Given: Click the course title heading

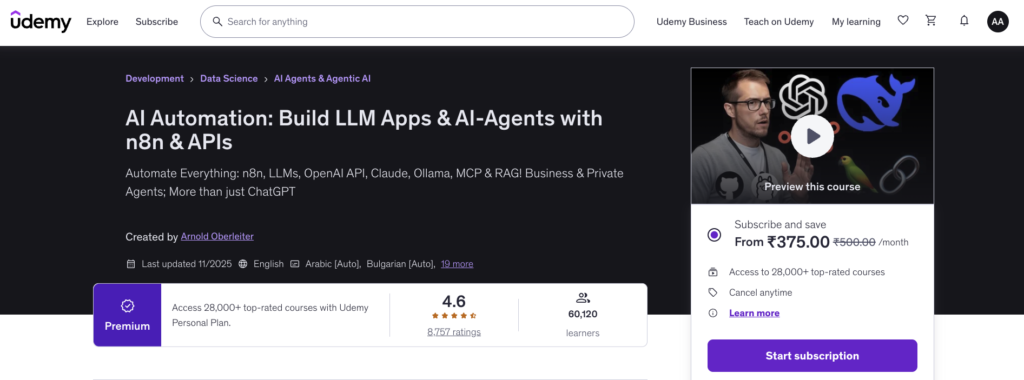Looking at the screenshot, I should click(364, 130).
